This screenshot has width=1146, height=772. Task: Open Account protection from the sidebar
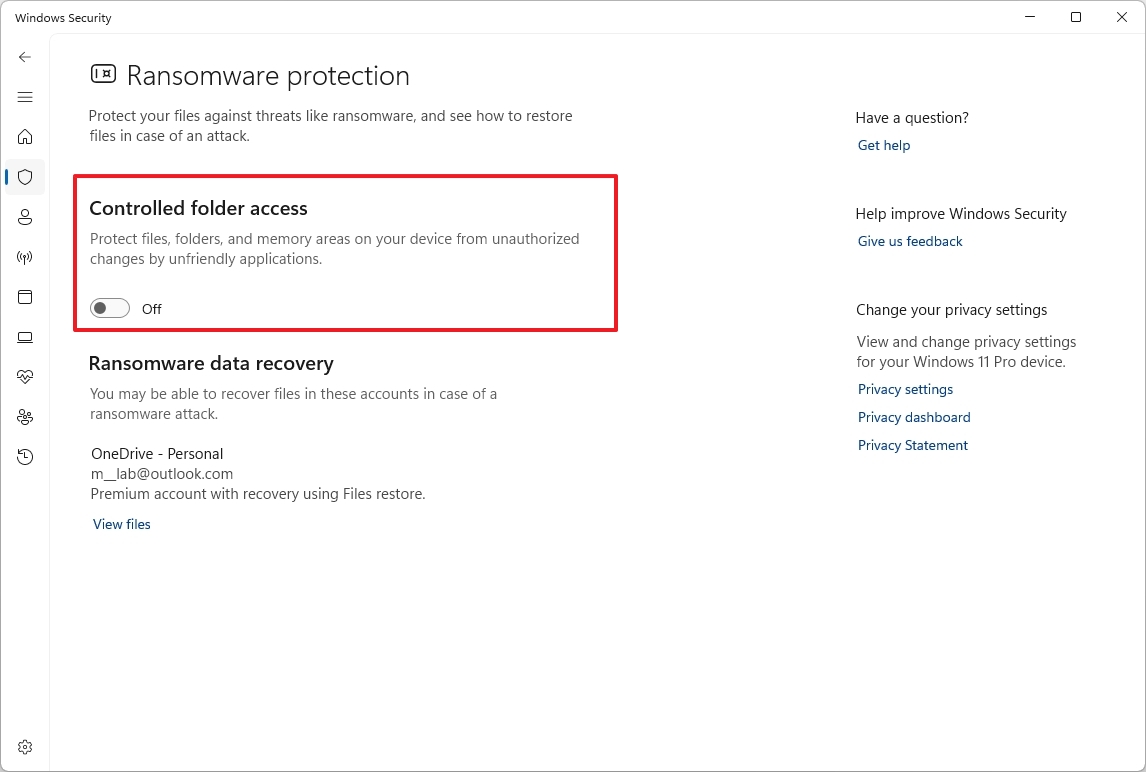25,217
